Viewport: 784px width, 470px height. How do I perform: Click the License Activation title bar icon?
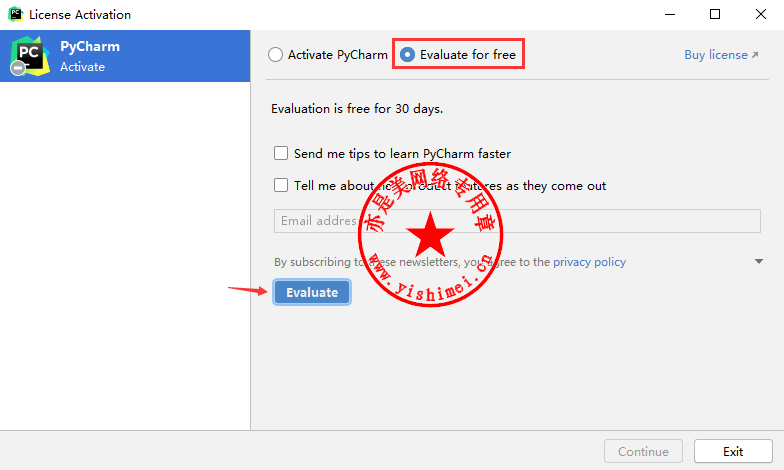tap(16, 14)
